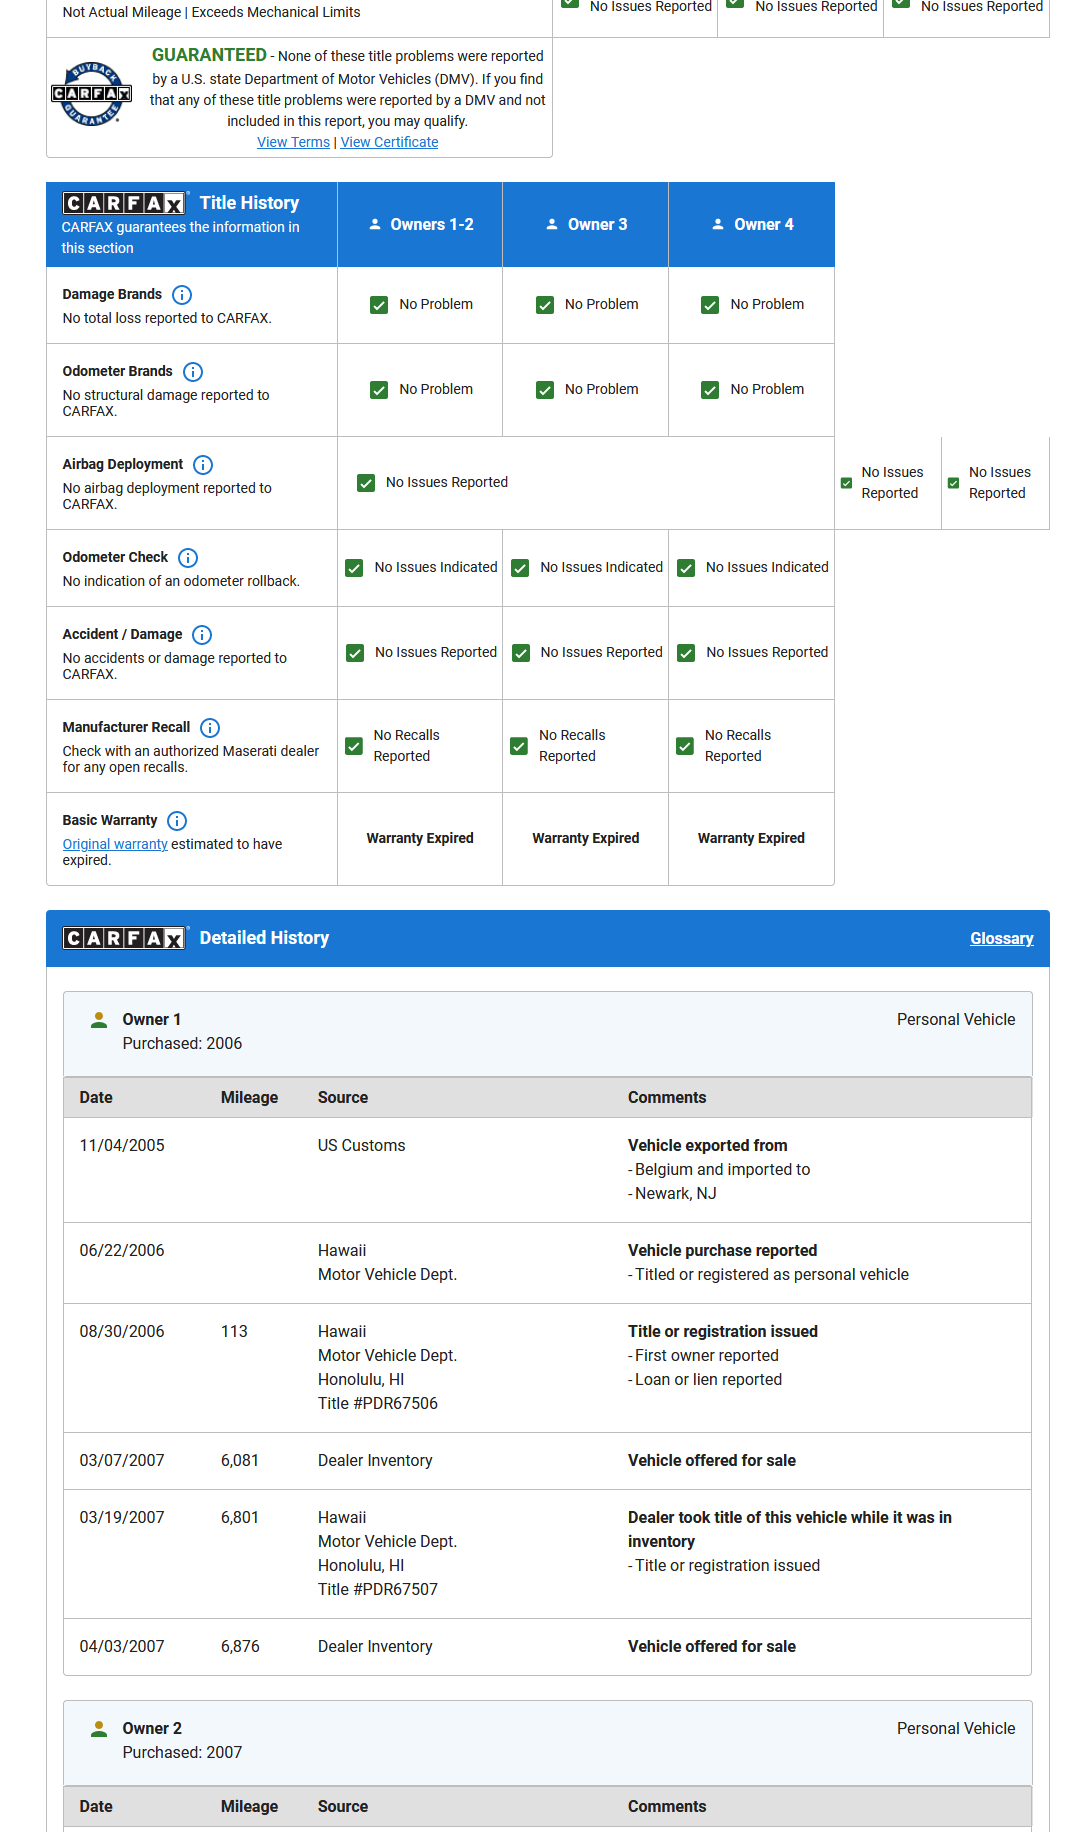The width and height of the screenshot is (1091, 1832).
Task: Click Odometer Brands check icon under Owner 3
Action: (545, 390)
